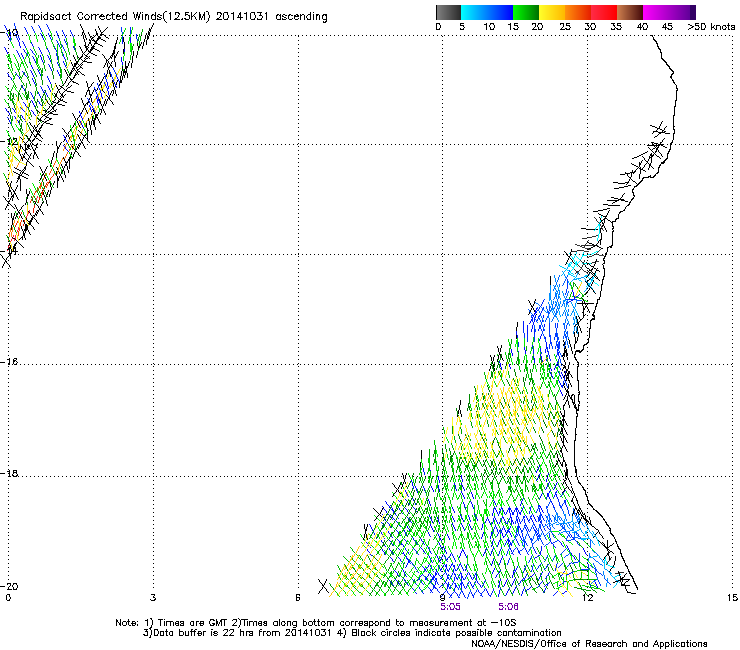The height and width of the screenshot is (650, 740).
Task: Click the magenta 40-45 knots legend segment
Action: pyautogui.click(x=656, y=12)
